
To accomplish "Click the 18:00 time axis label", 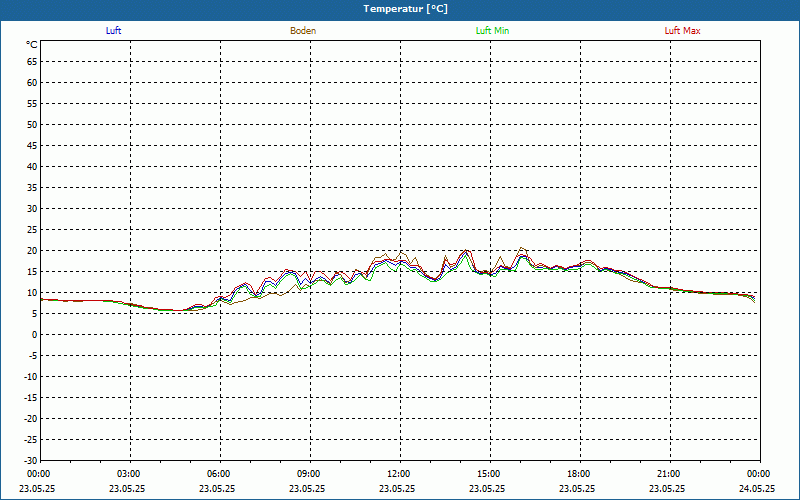I will click(x=581, y=474).
